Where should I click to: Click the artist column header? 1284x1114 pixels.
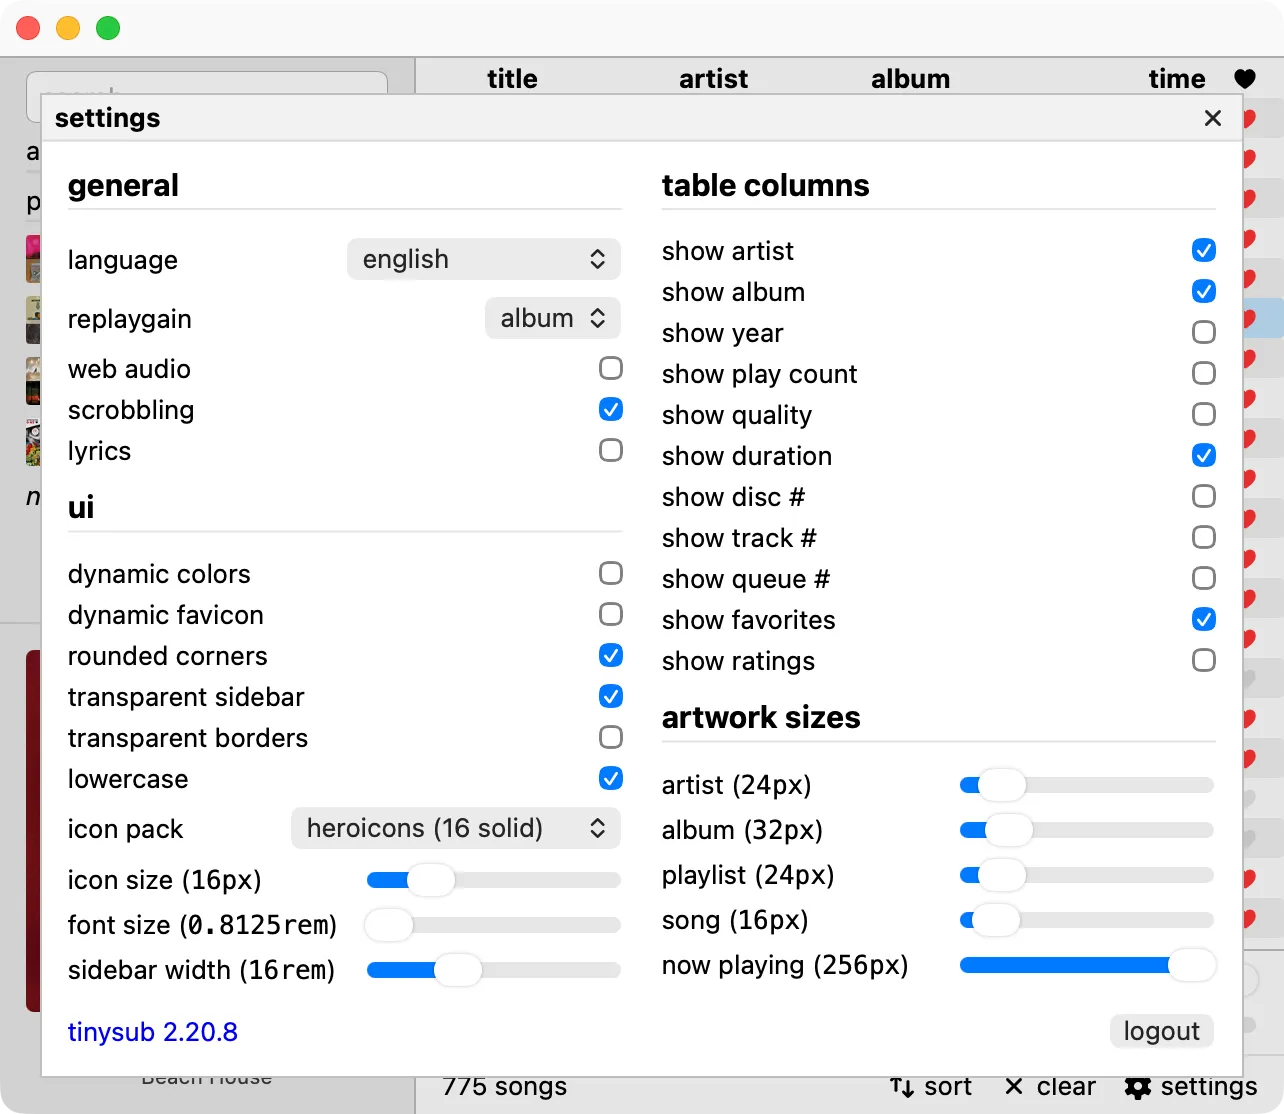[x=713, y=79]
